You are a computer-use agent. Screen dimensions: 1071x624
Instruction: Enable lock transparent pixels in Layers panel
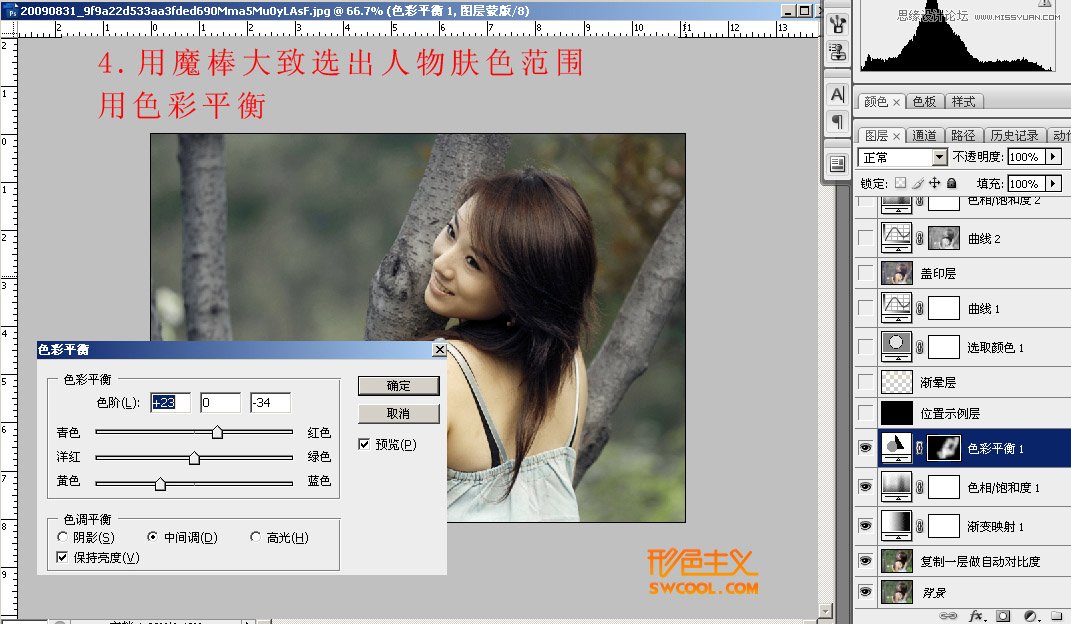902,183
